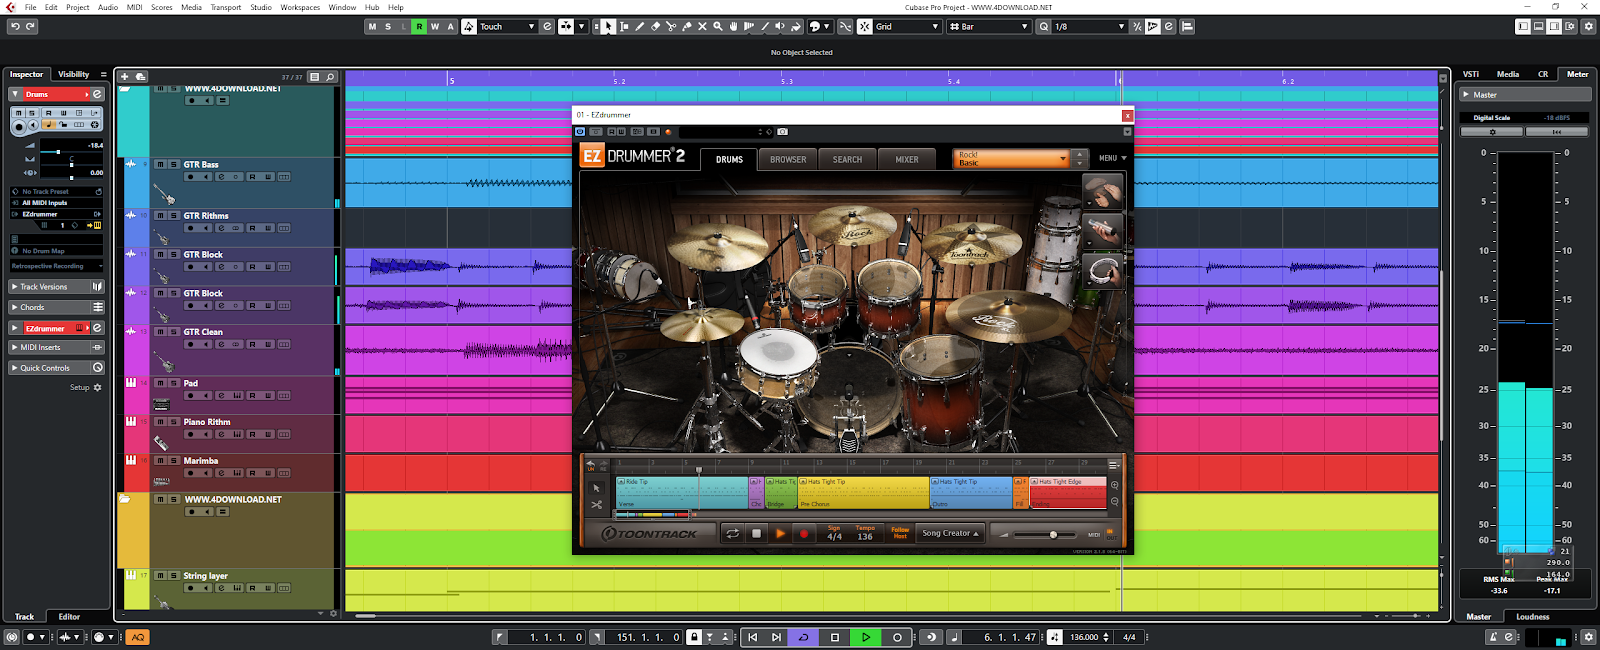Select the Object Selection arrow tool

point(608,26)
